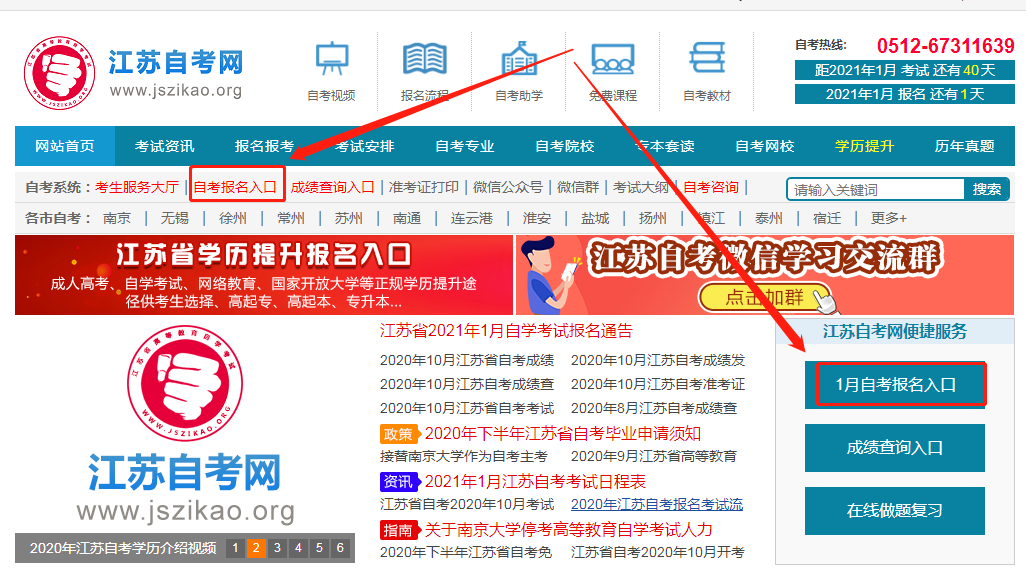1026x576 pixels.
Task: Select 徐州 city link
Action: tap(232, 218)
